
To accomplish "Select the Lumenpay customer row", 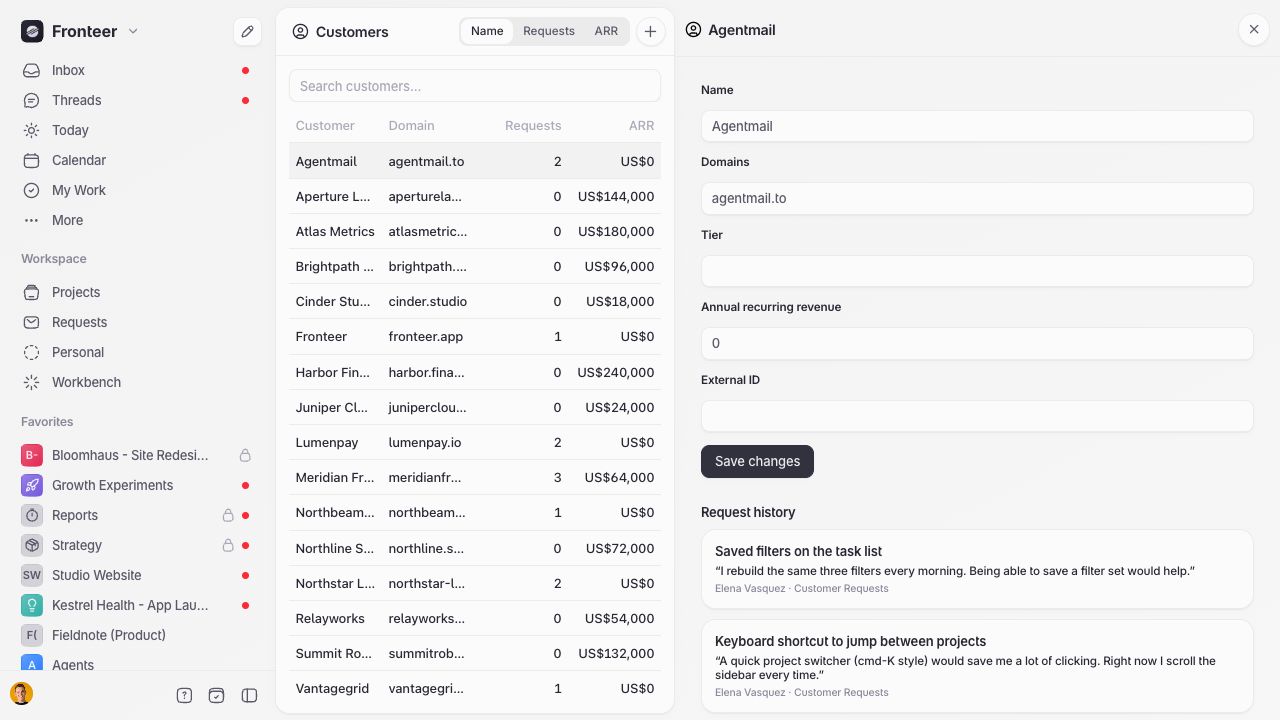I will click(475, 442).
